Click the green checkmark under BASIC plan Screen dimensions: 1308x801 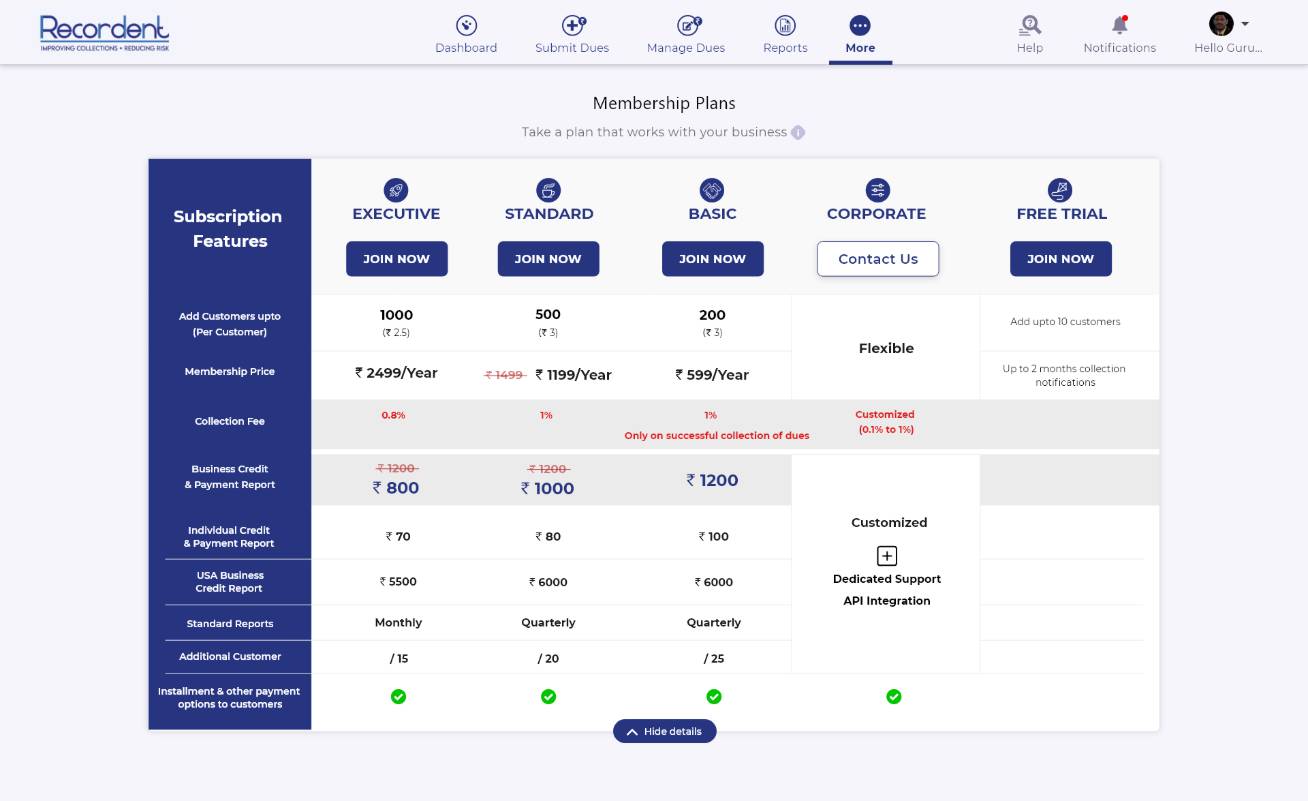pos(713,696)
